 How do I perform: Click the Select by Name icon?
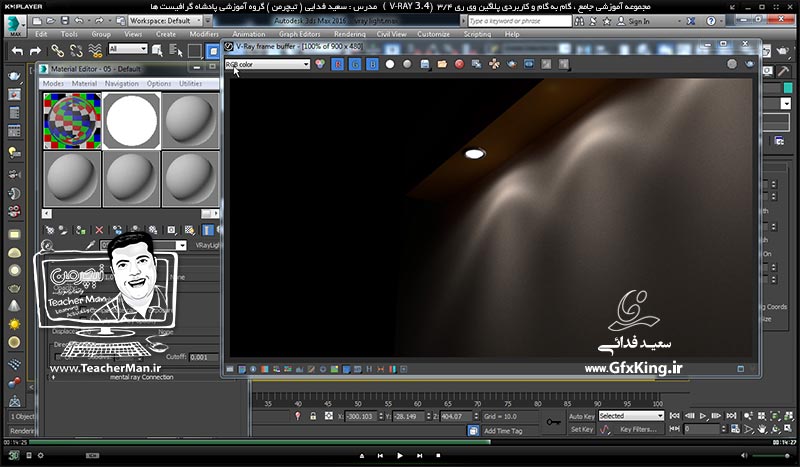point(176,51)
